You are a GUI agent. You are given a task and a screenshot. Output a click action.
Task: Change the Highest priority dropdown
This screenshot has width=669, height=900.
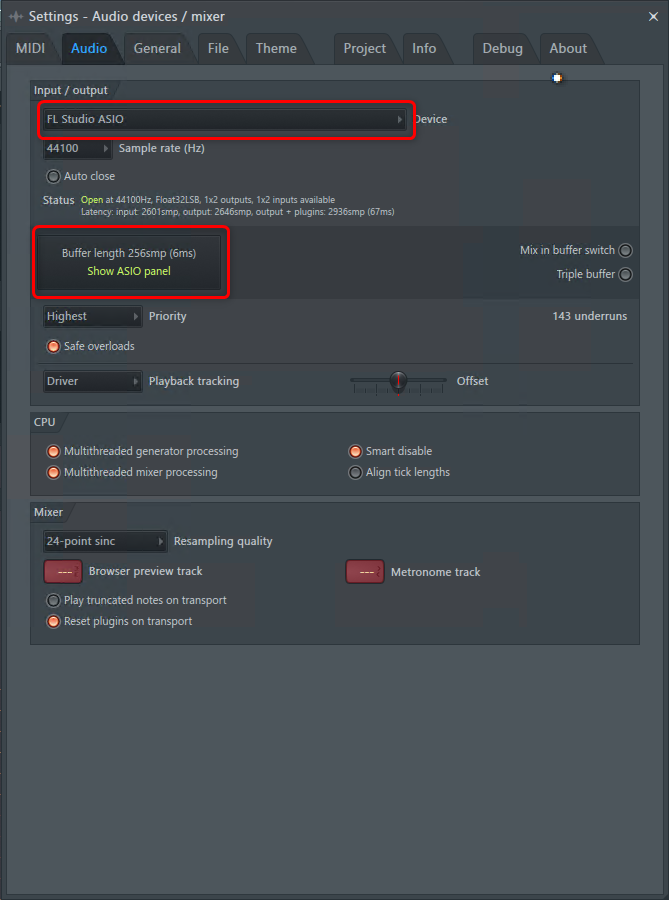(x=92, y=317)
